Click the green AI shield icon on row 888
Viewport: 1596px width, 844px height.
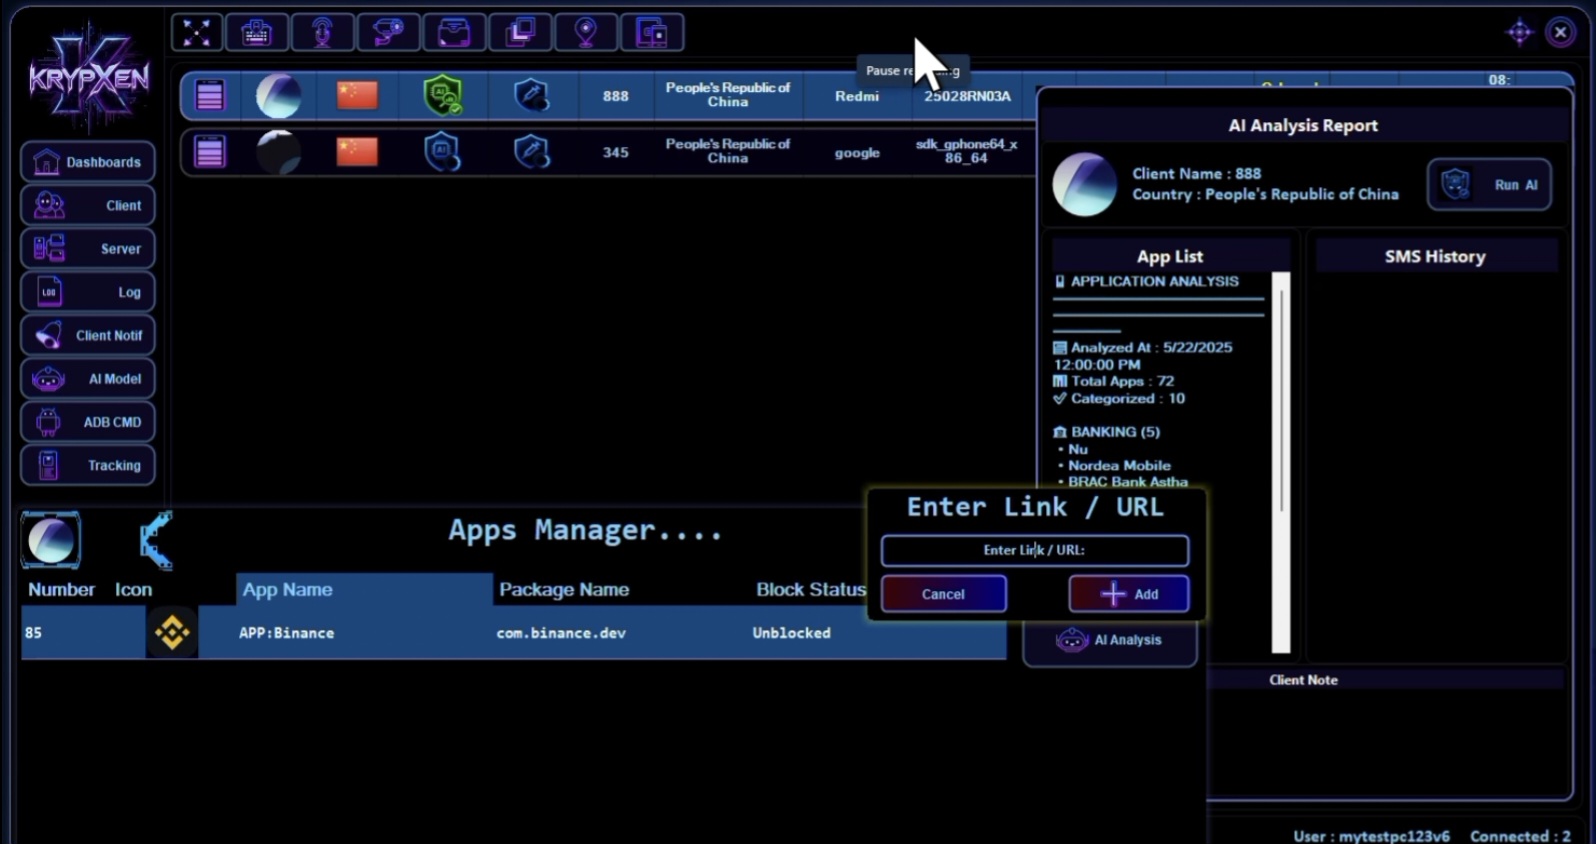[x=443, y=96]
